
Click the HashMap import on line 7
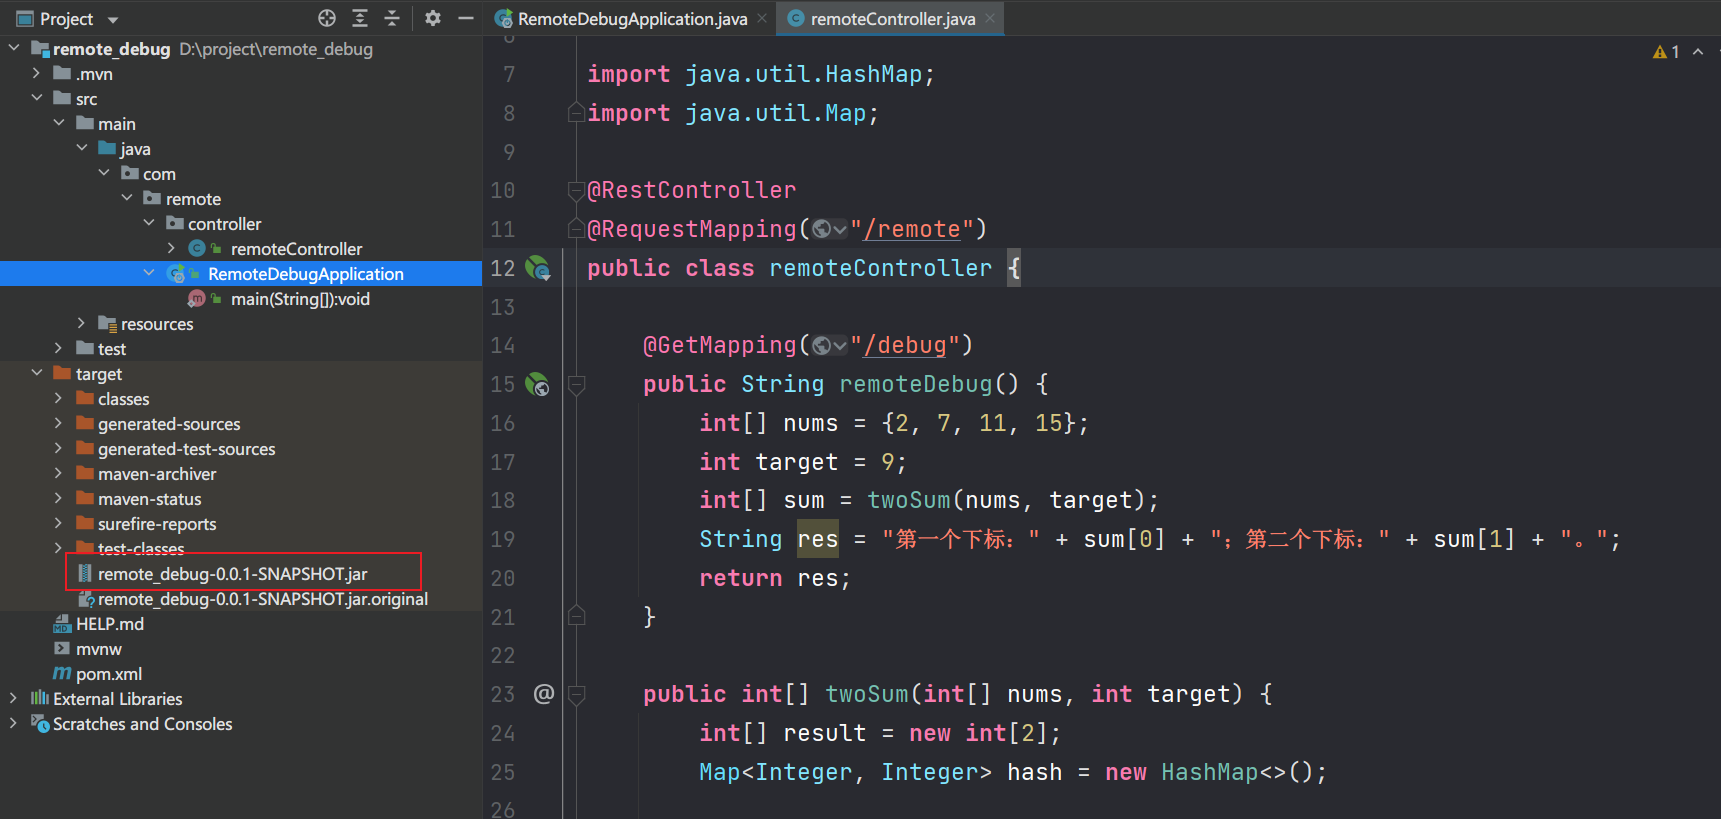pyautogui.click(x=761, y=74)
